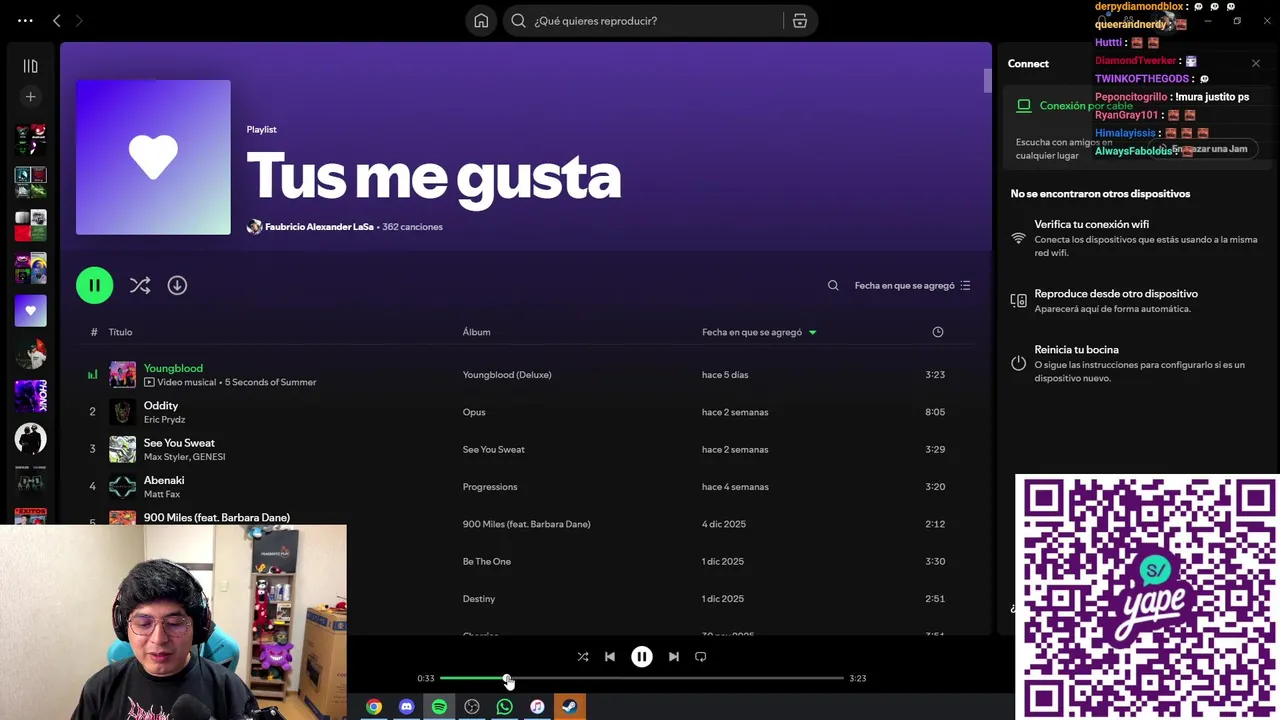Open 'Fecha en que se agregó' sort dropdown

click(x=912, y=286)
